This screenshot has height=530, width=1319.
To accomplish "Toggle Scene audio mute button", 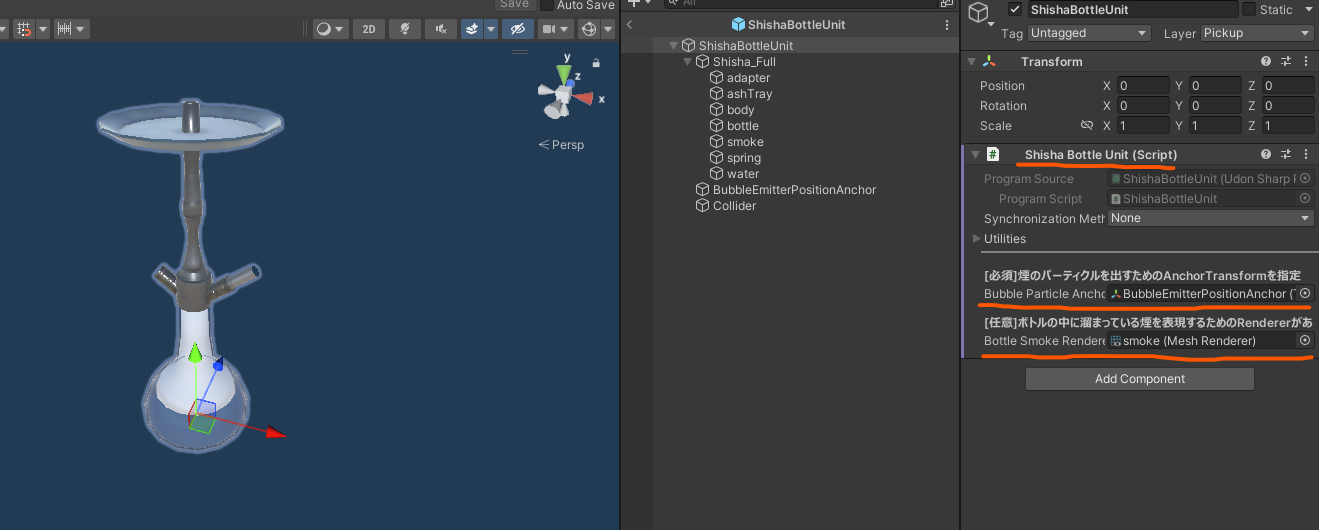I will (441, 29).
